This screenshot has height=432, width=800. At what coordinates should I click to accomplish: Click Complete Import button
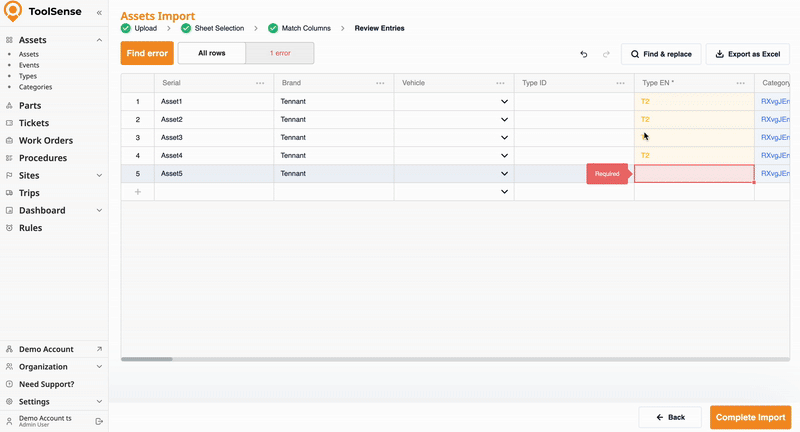click(x=751, y=417)
